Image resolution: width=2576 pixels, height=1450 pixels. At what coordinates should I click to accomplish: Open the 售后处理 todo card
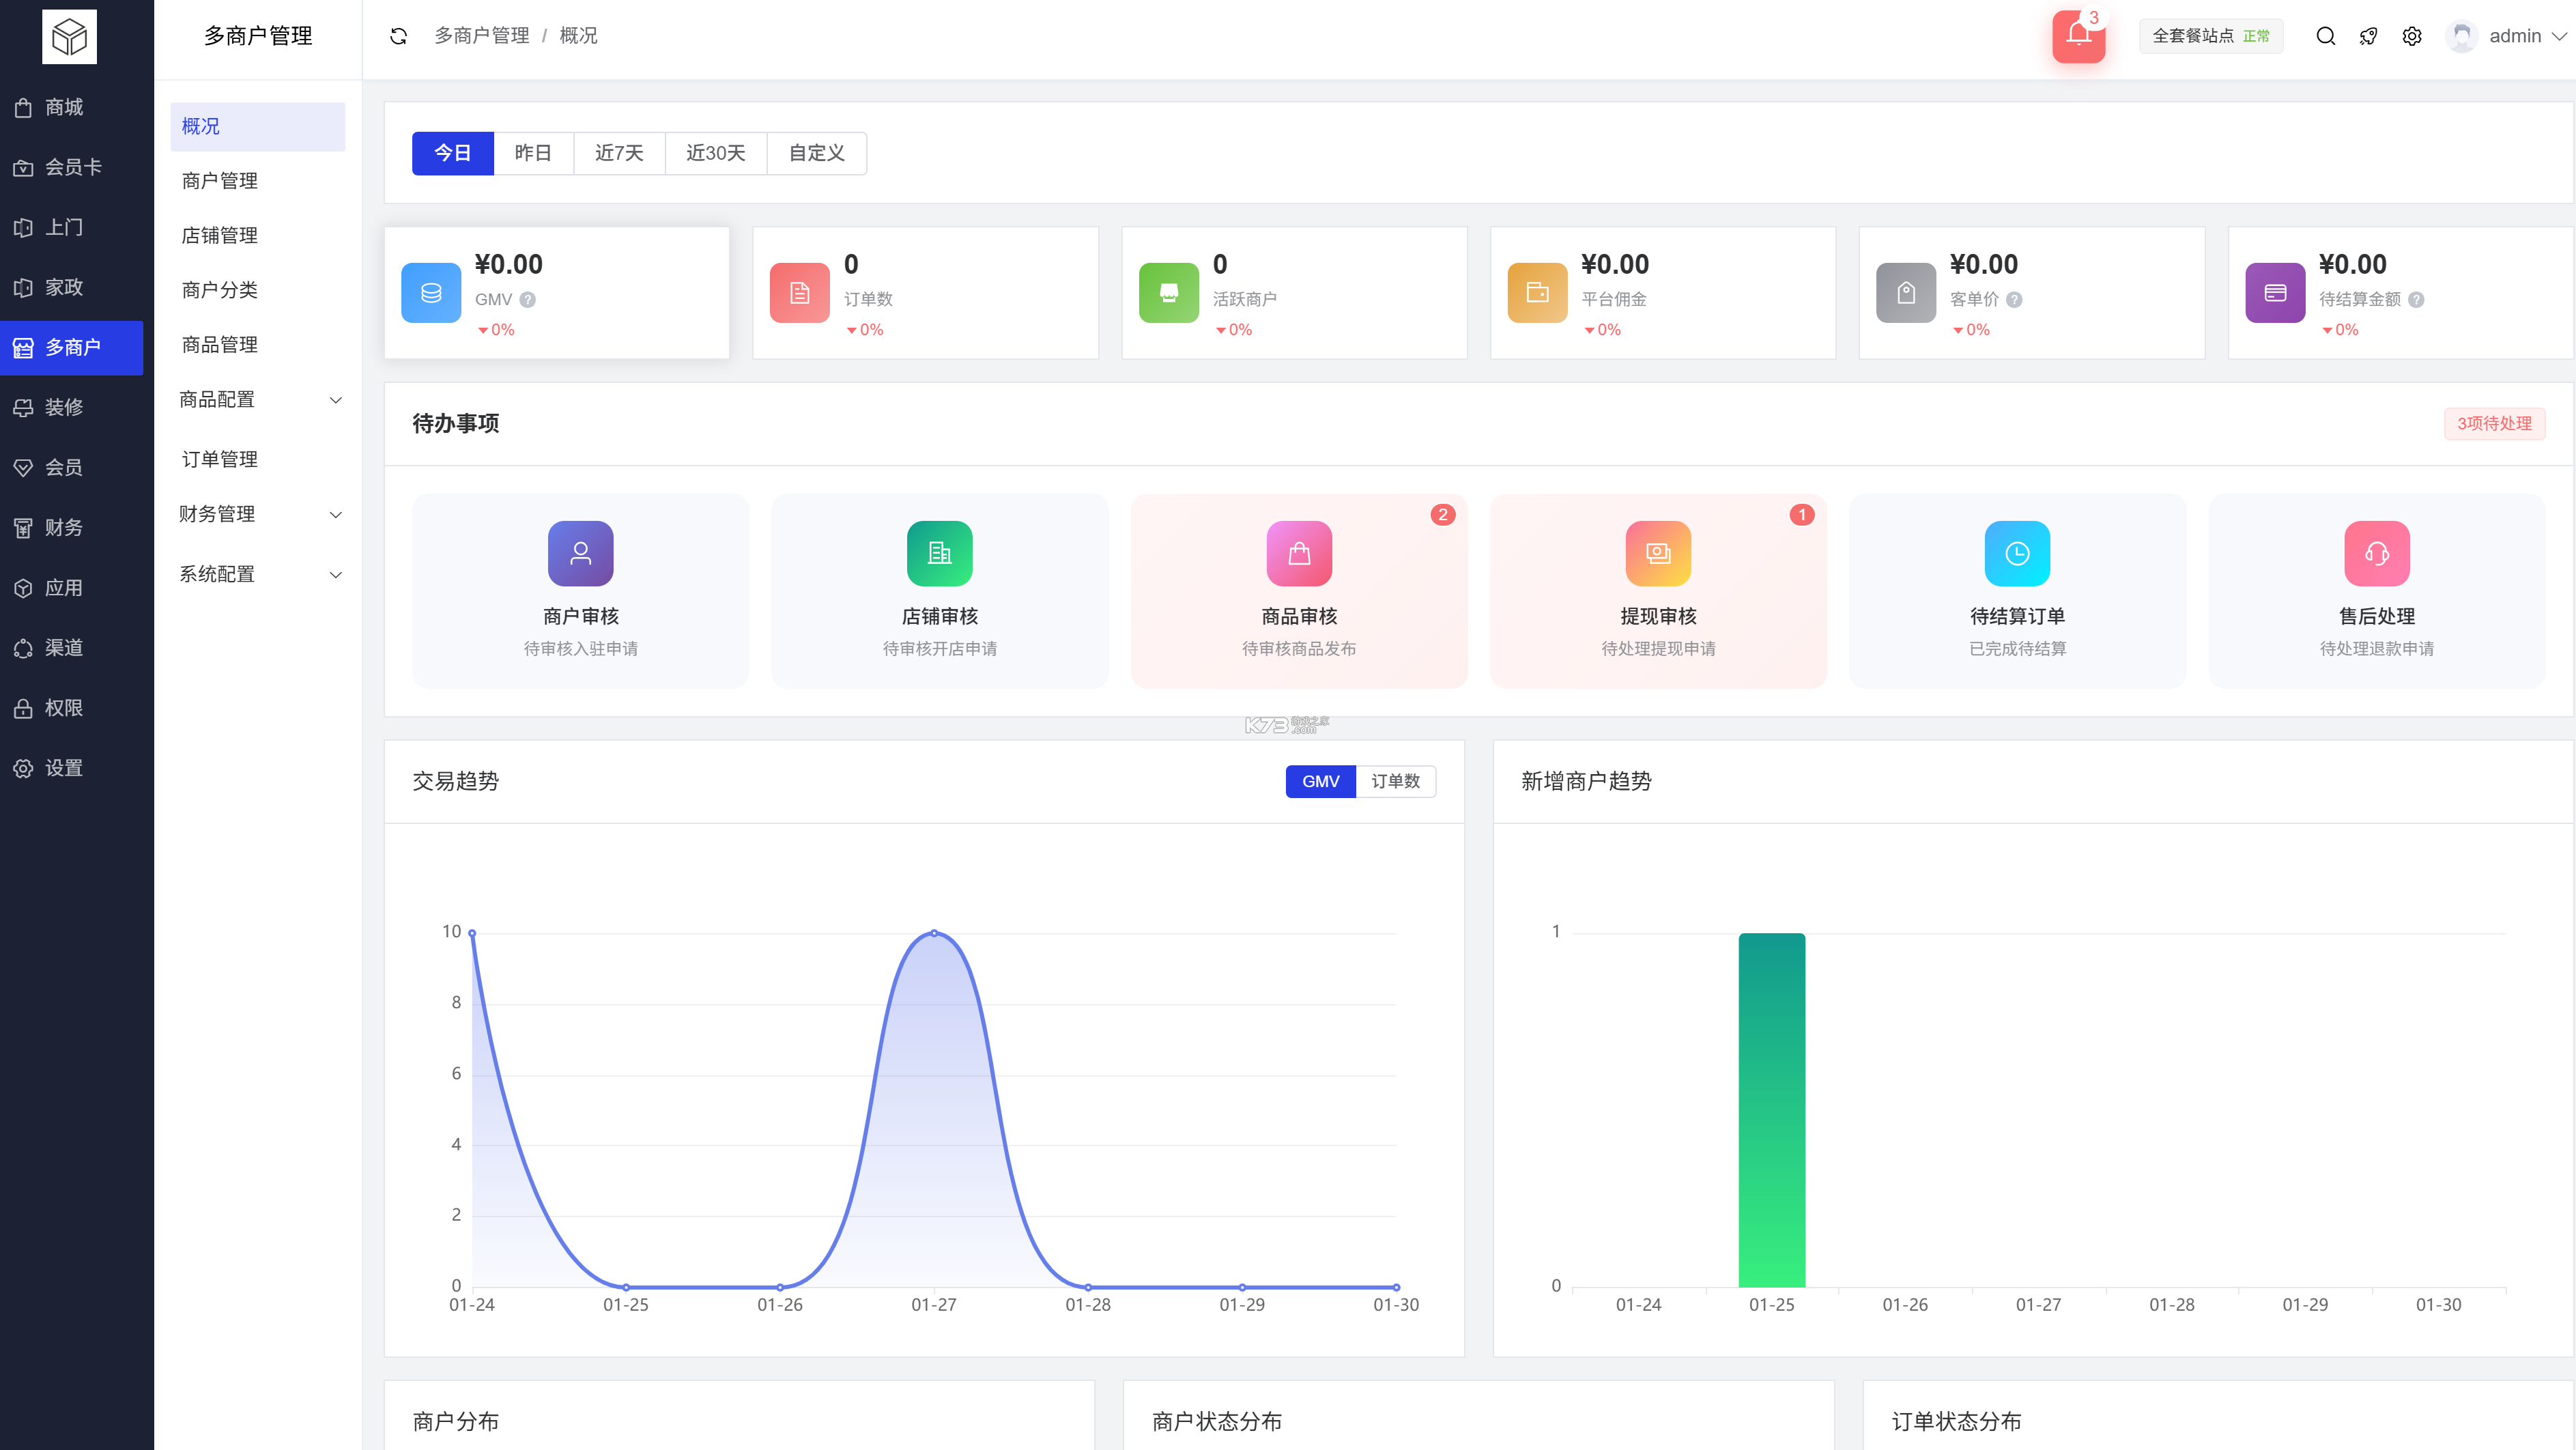[x=2377, y=590]
